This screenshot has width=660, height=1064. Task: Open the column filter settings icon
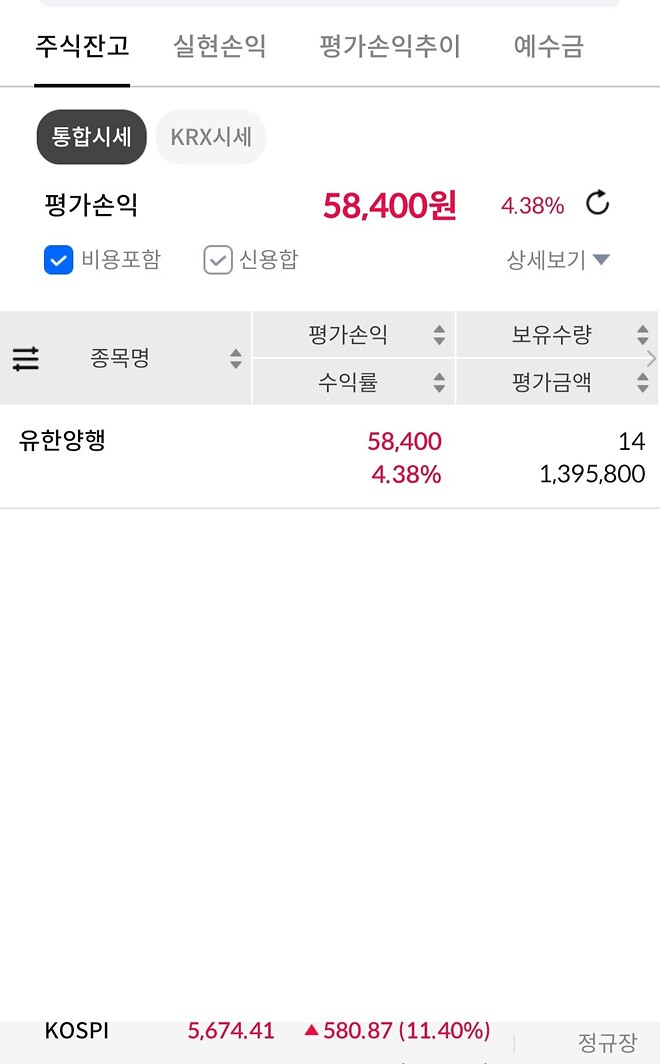(25, 358)
